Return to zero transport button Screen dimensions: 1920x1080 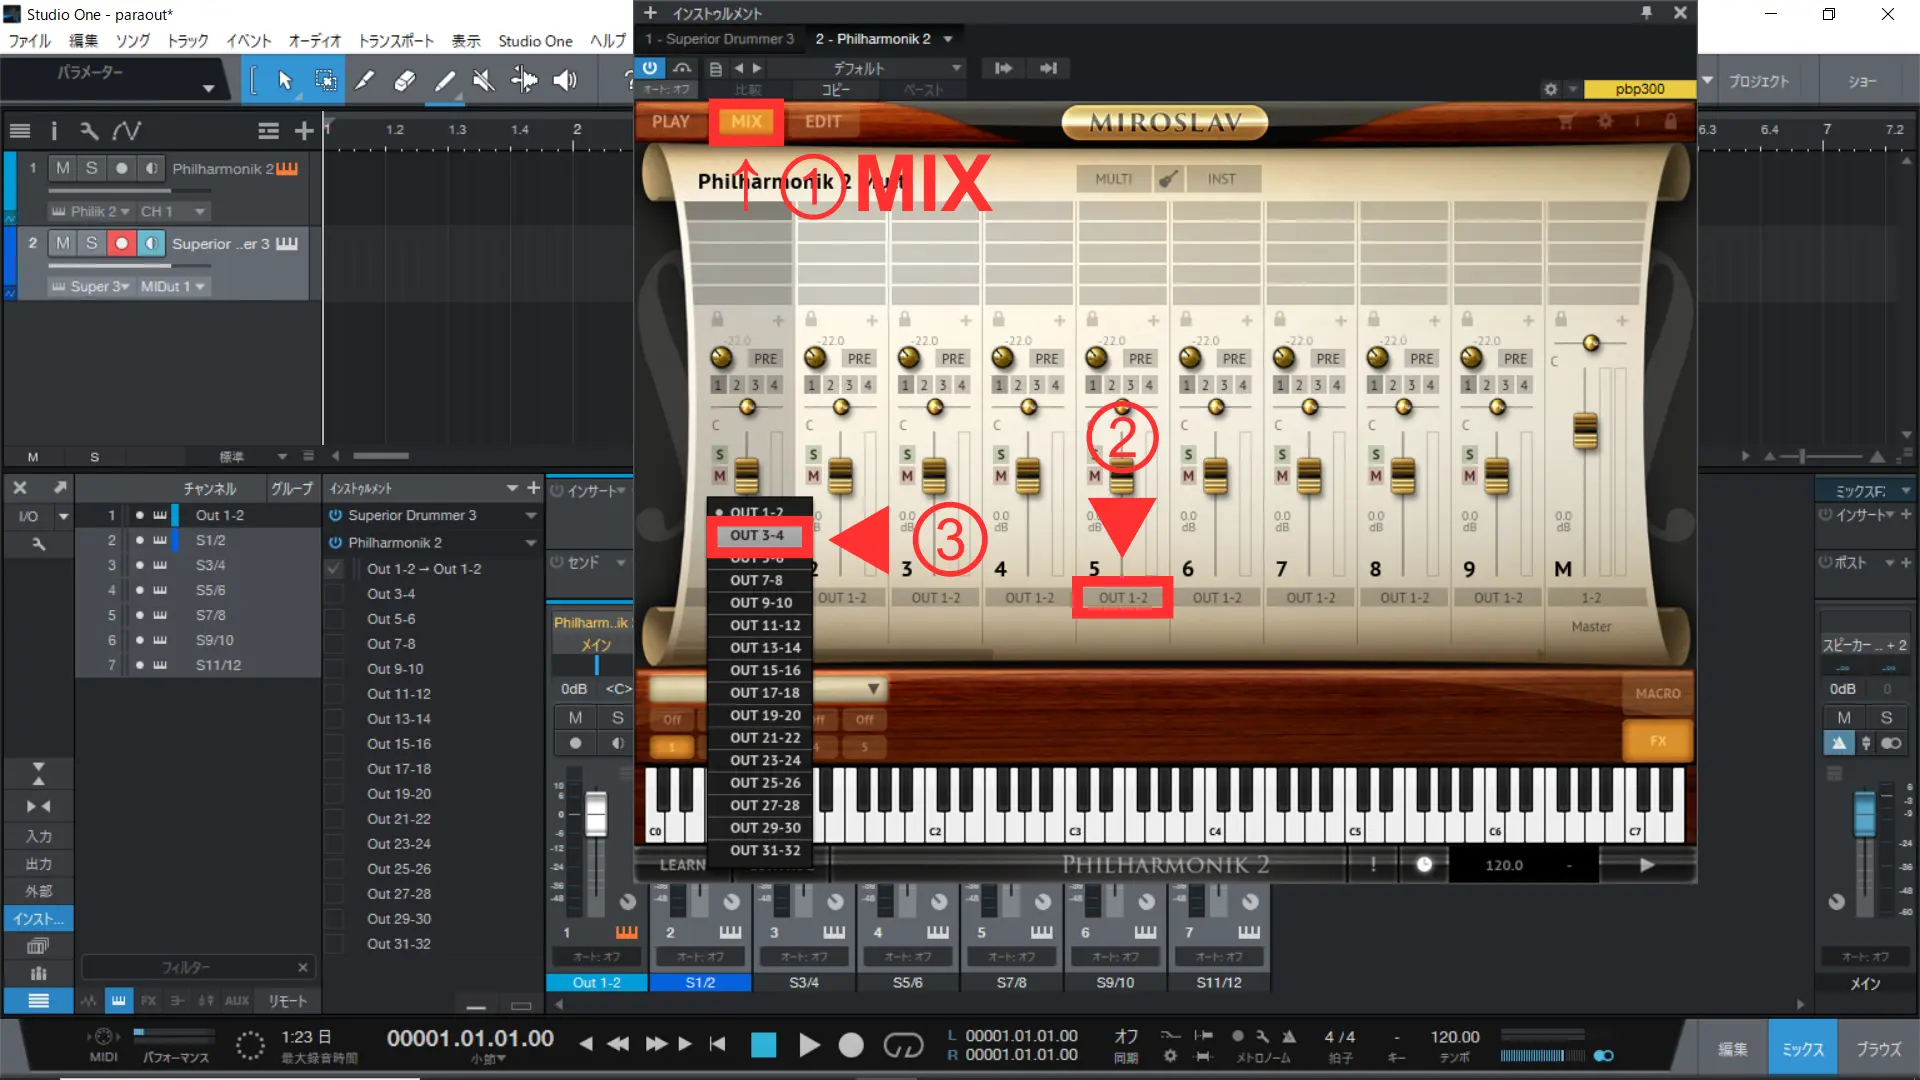(x=717, y=1044)
